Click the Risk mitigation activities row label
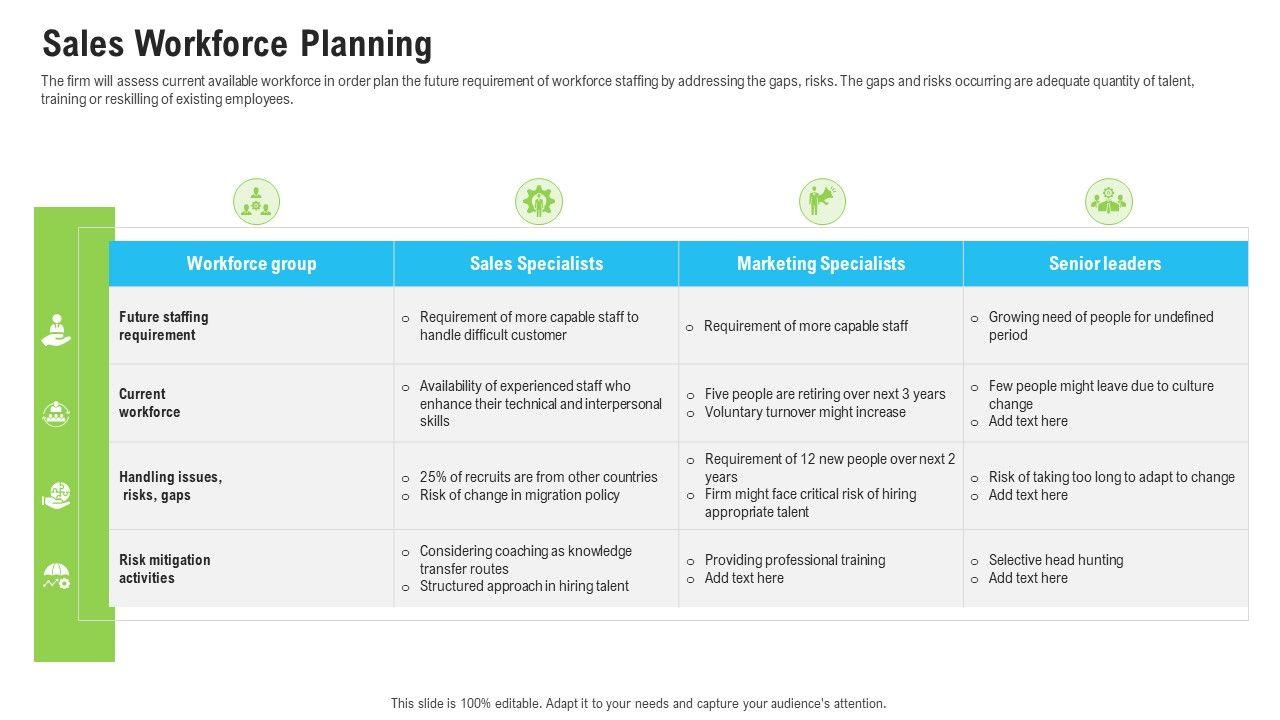 (165, 569)
